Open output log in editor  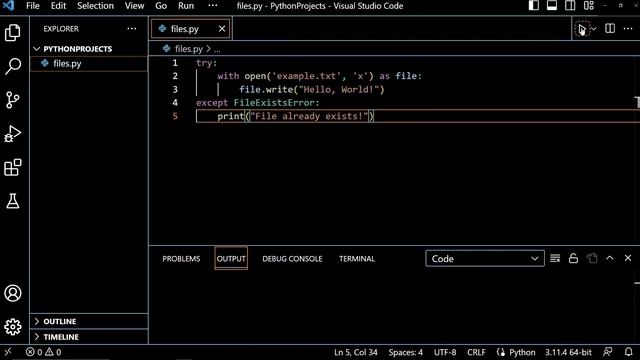592,258
